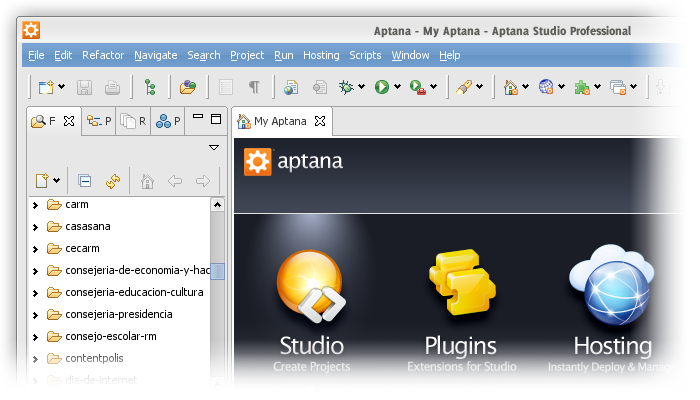Click Collapse All icon in file panel
Viewport: 700px width, 400px height.
pyautogui.click(x=84, y=181)
